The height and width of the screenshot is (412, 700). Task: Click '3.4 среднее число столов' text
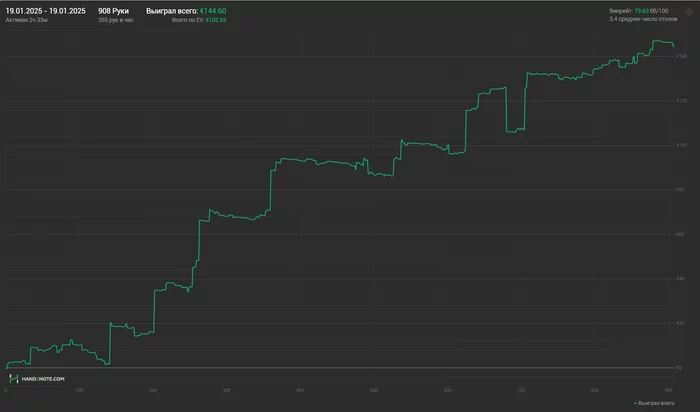643,19
